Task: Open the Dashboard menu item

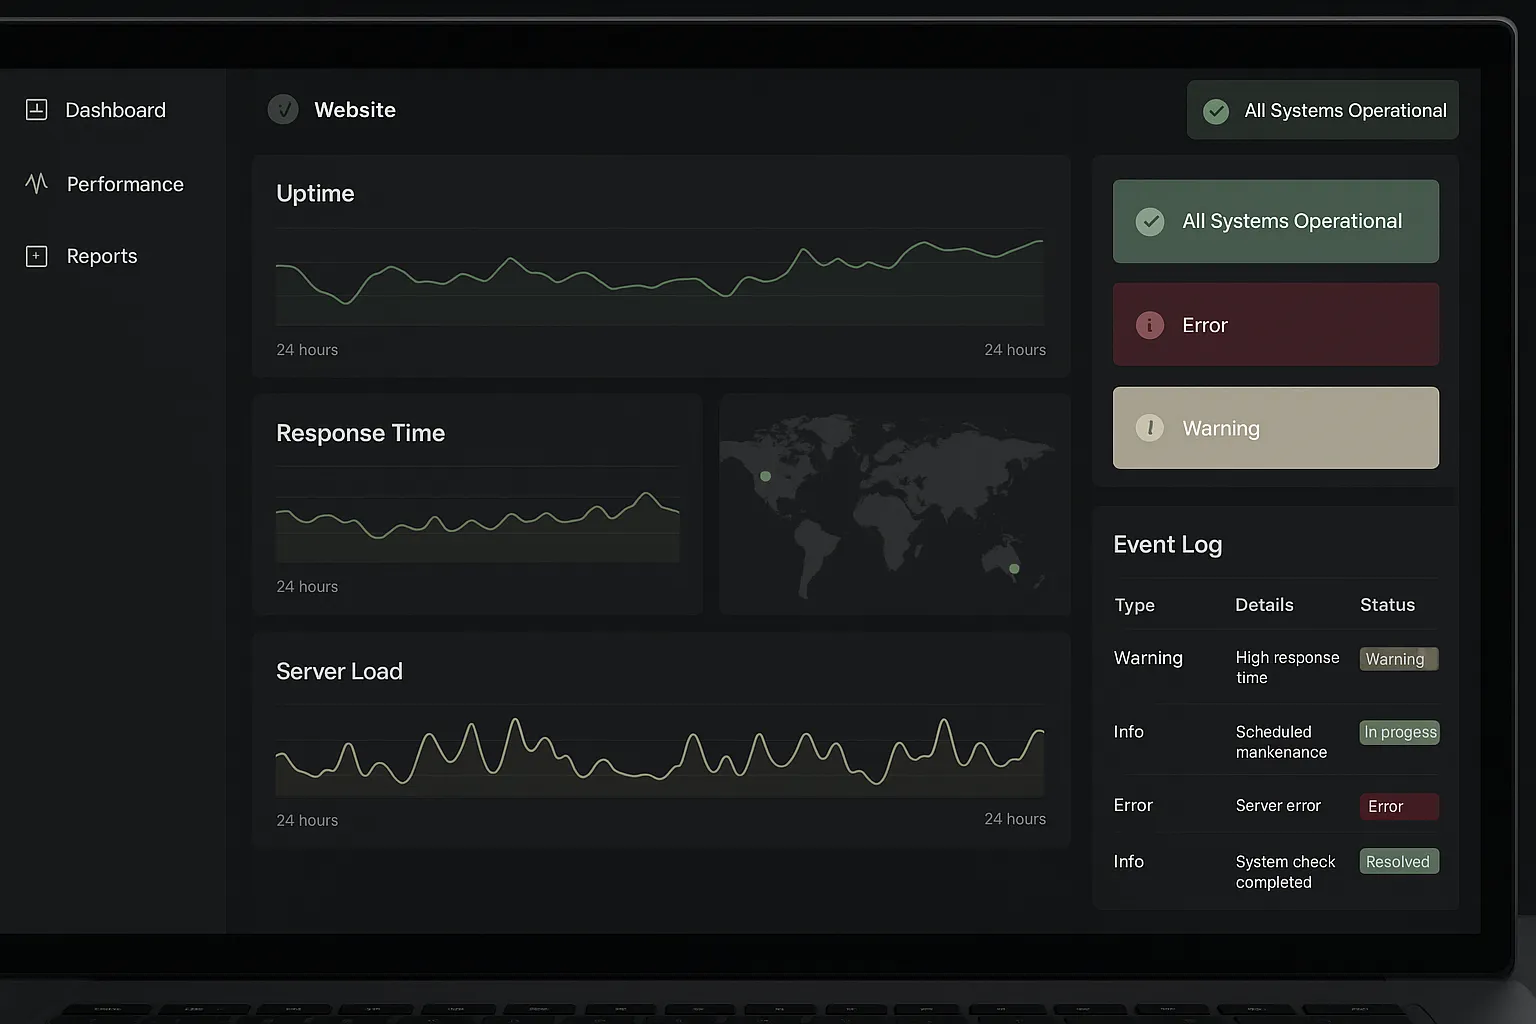Action: click(96, 110)
